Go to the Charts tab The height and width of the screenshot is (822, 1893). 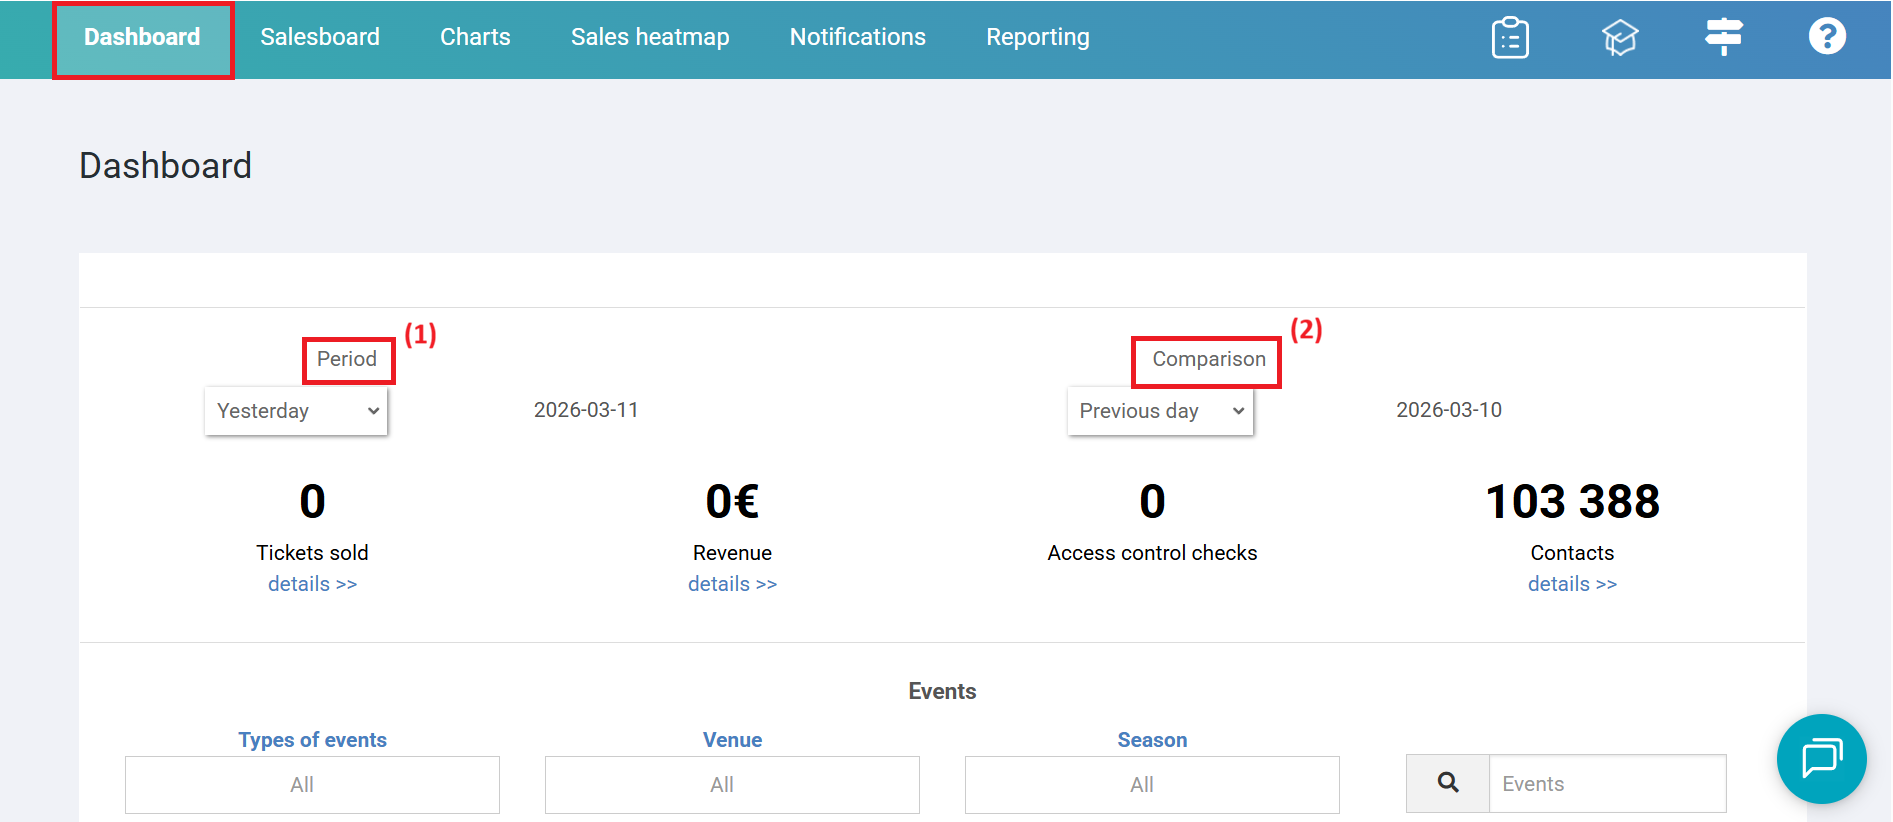click(x=475, y=37)
